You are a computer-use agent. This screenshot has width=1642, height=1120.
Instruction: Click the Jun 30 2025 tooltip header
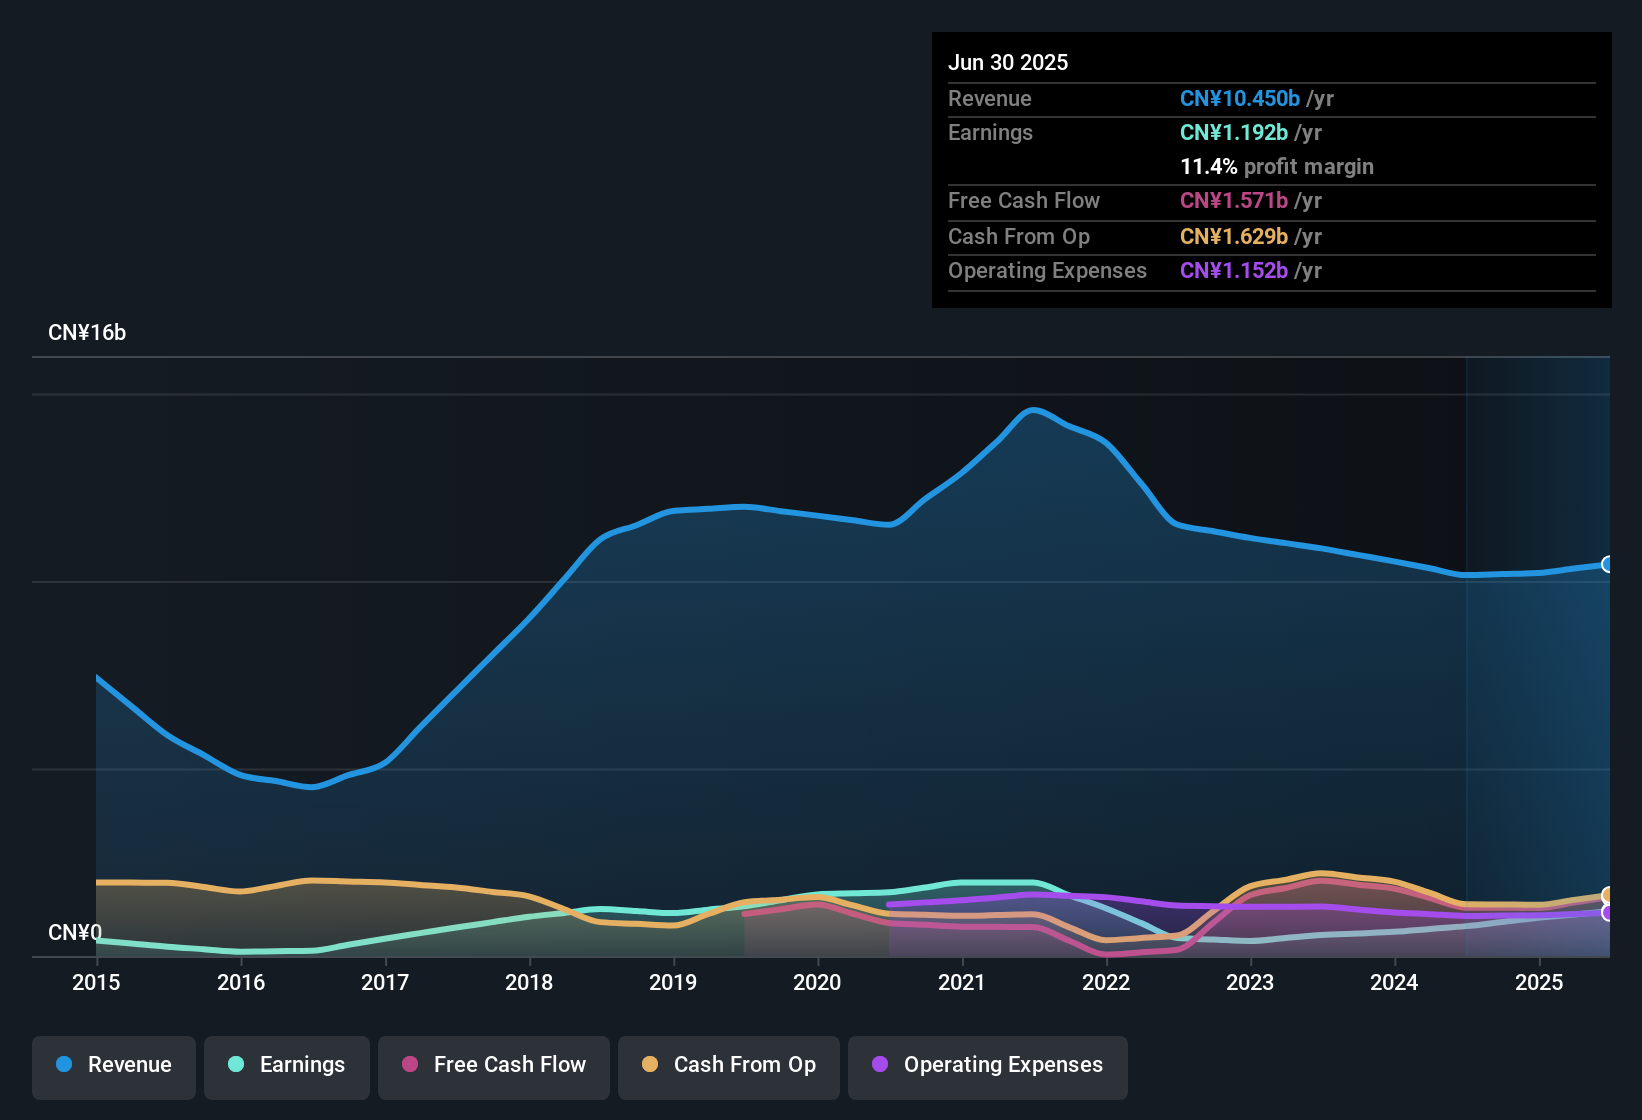tap(1008, 62)
